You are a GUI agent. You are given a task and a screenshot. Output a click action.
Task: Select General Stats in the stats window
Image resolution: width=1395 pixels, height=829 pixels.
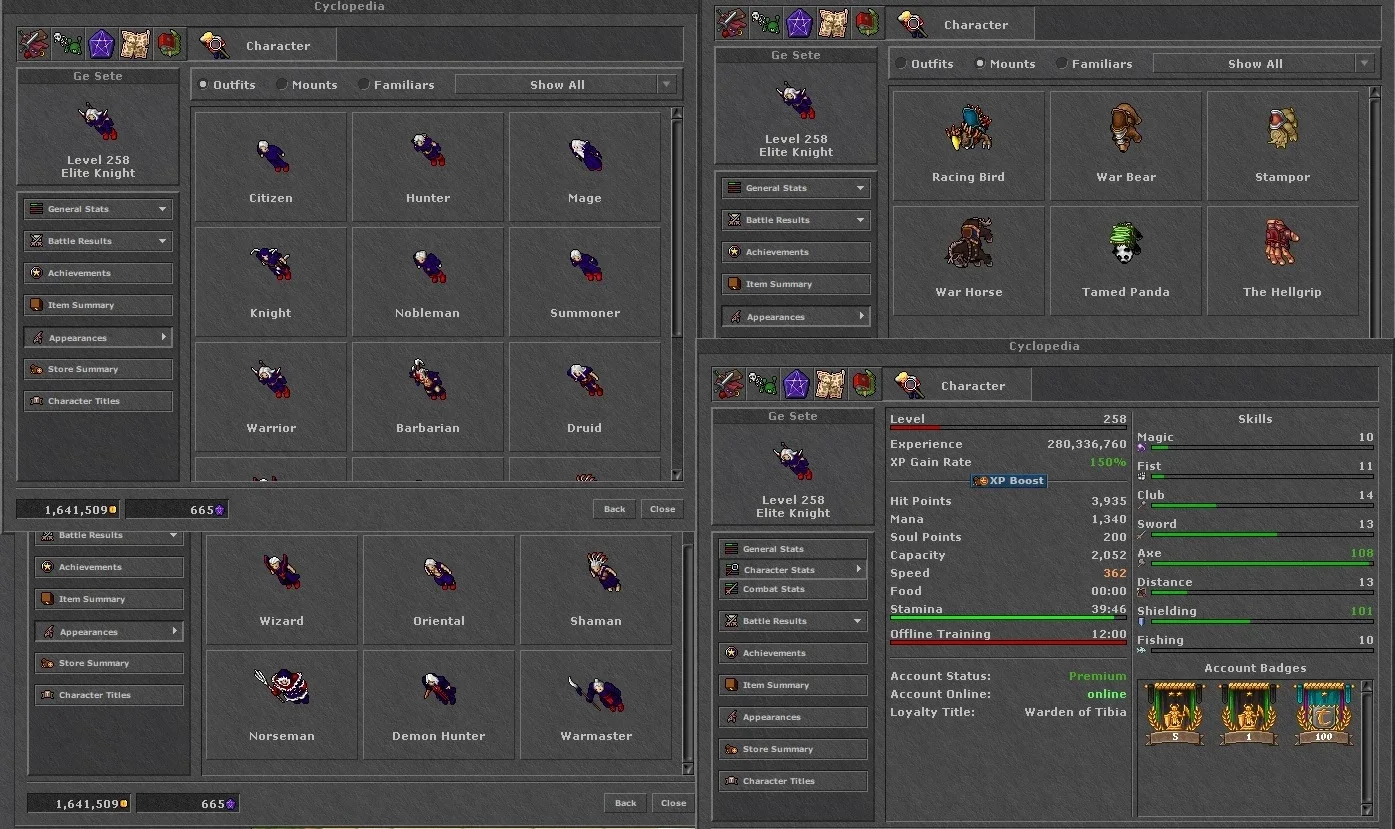pyautogui.click(x=793, y=549)
